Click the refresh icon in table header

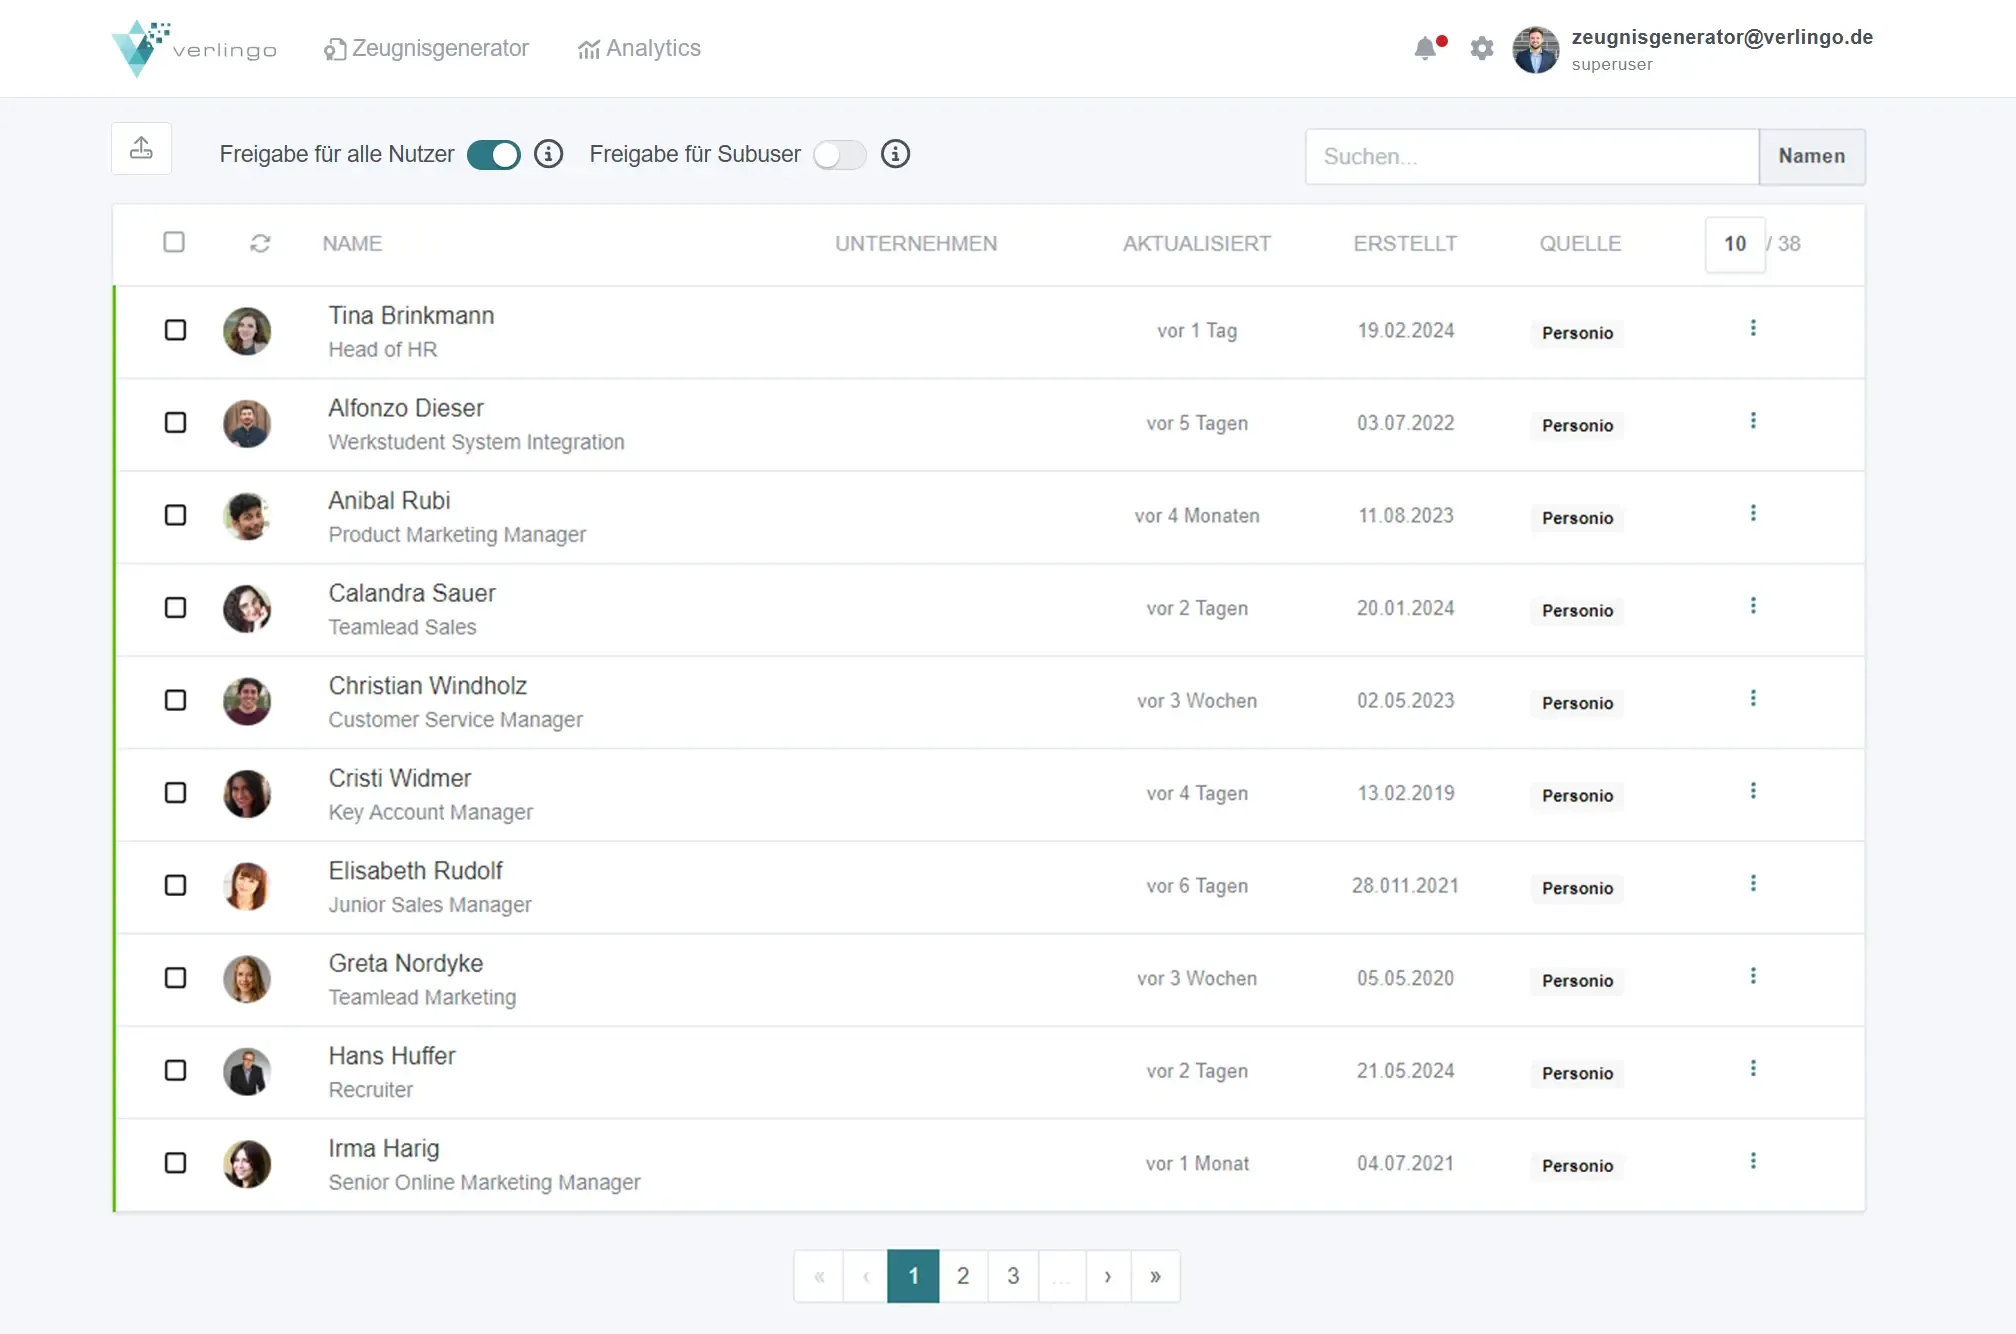(260, 244)
